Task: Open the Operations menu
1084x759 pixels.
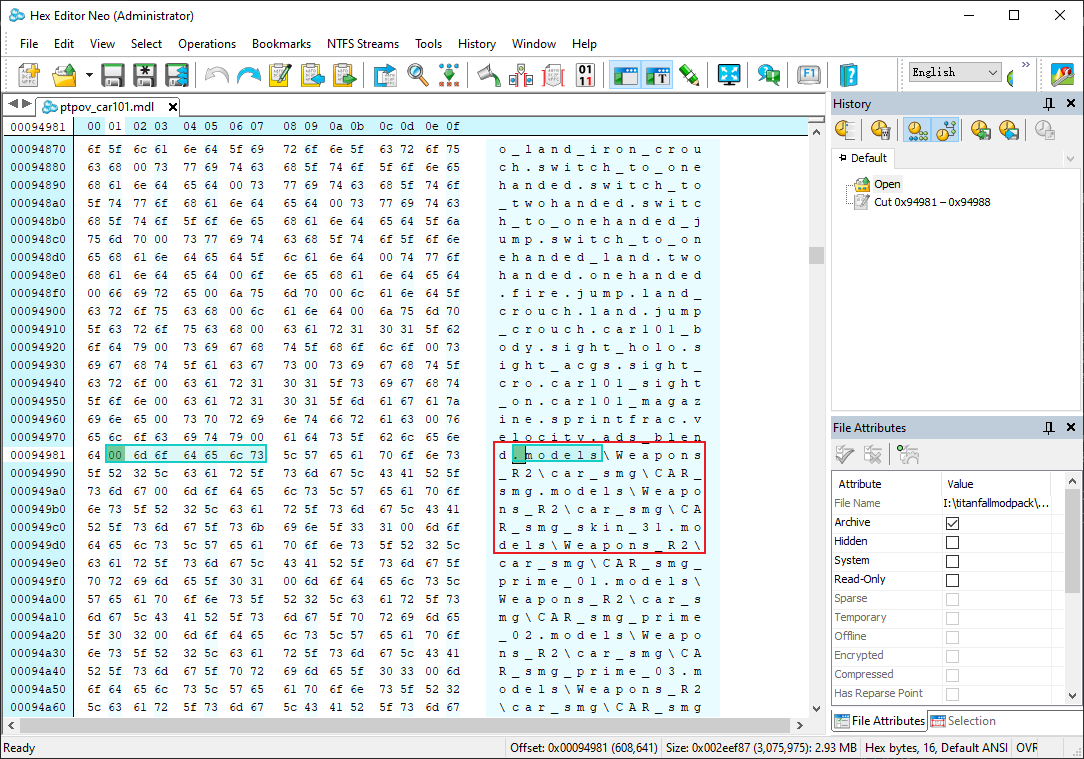Action: [207, 44]
